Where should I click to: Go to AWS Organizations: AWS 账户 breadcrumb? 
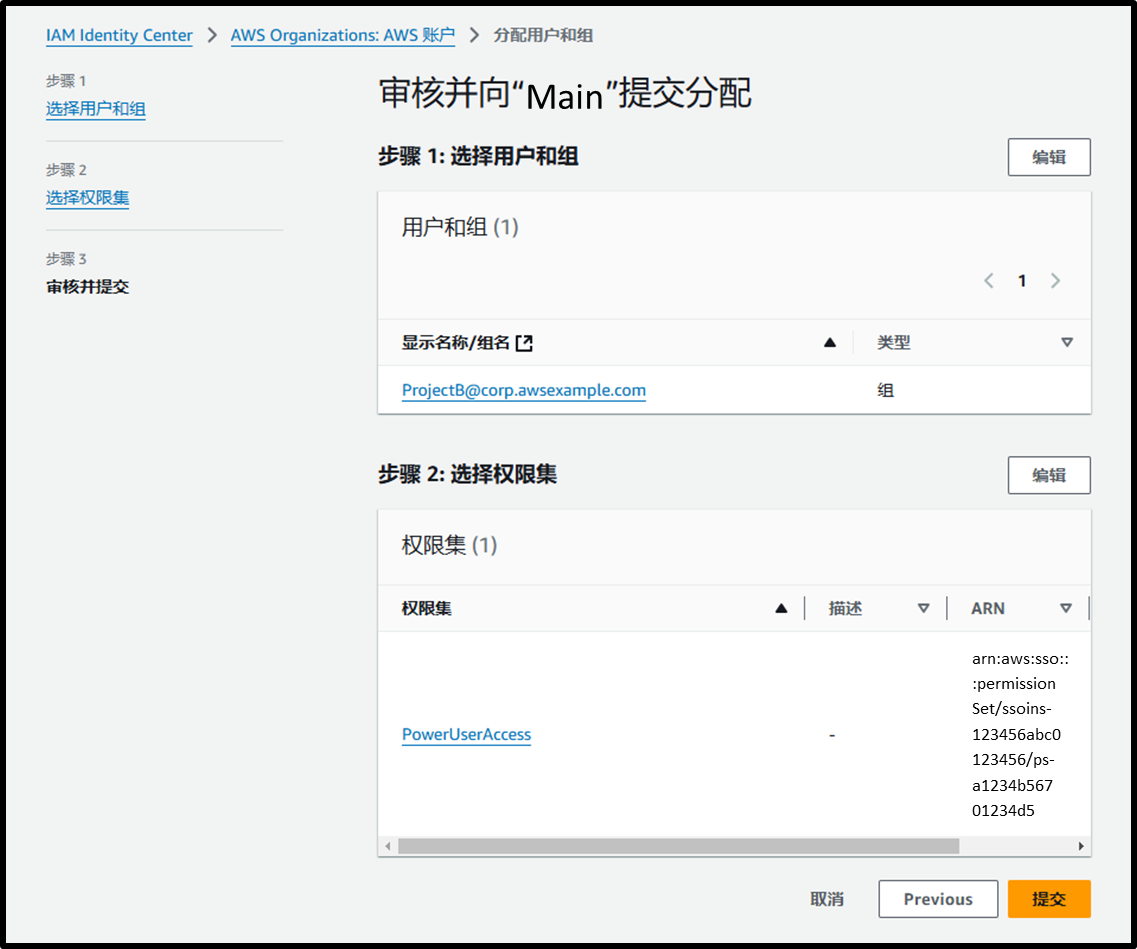[x=342, y=35]
